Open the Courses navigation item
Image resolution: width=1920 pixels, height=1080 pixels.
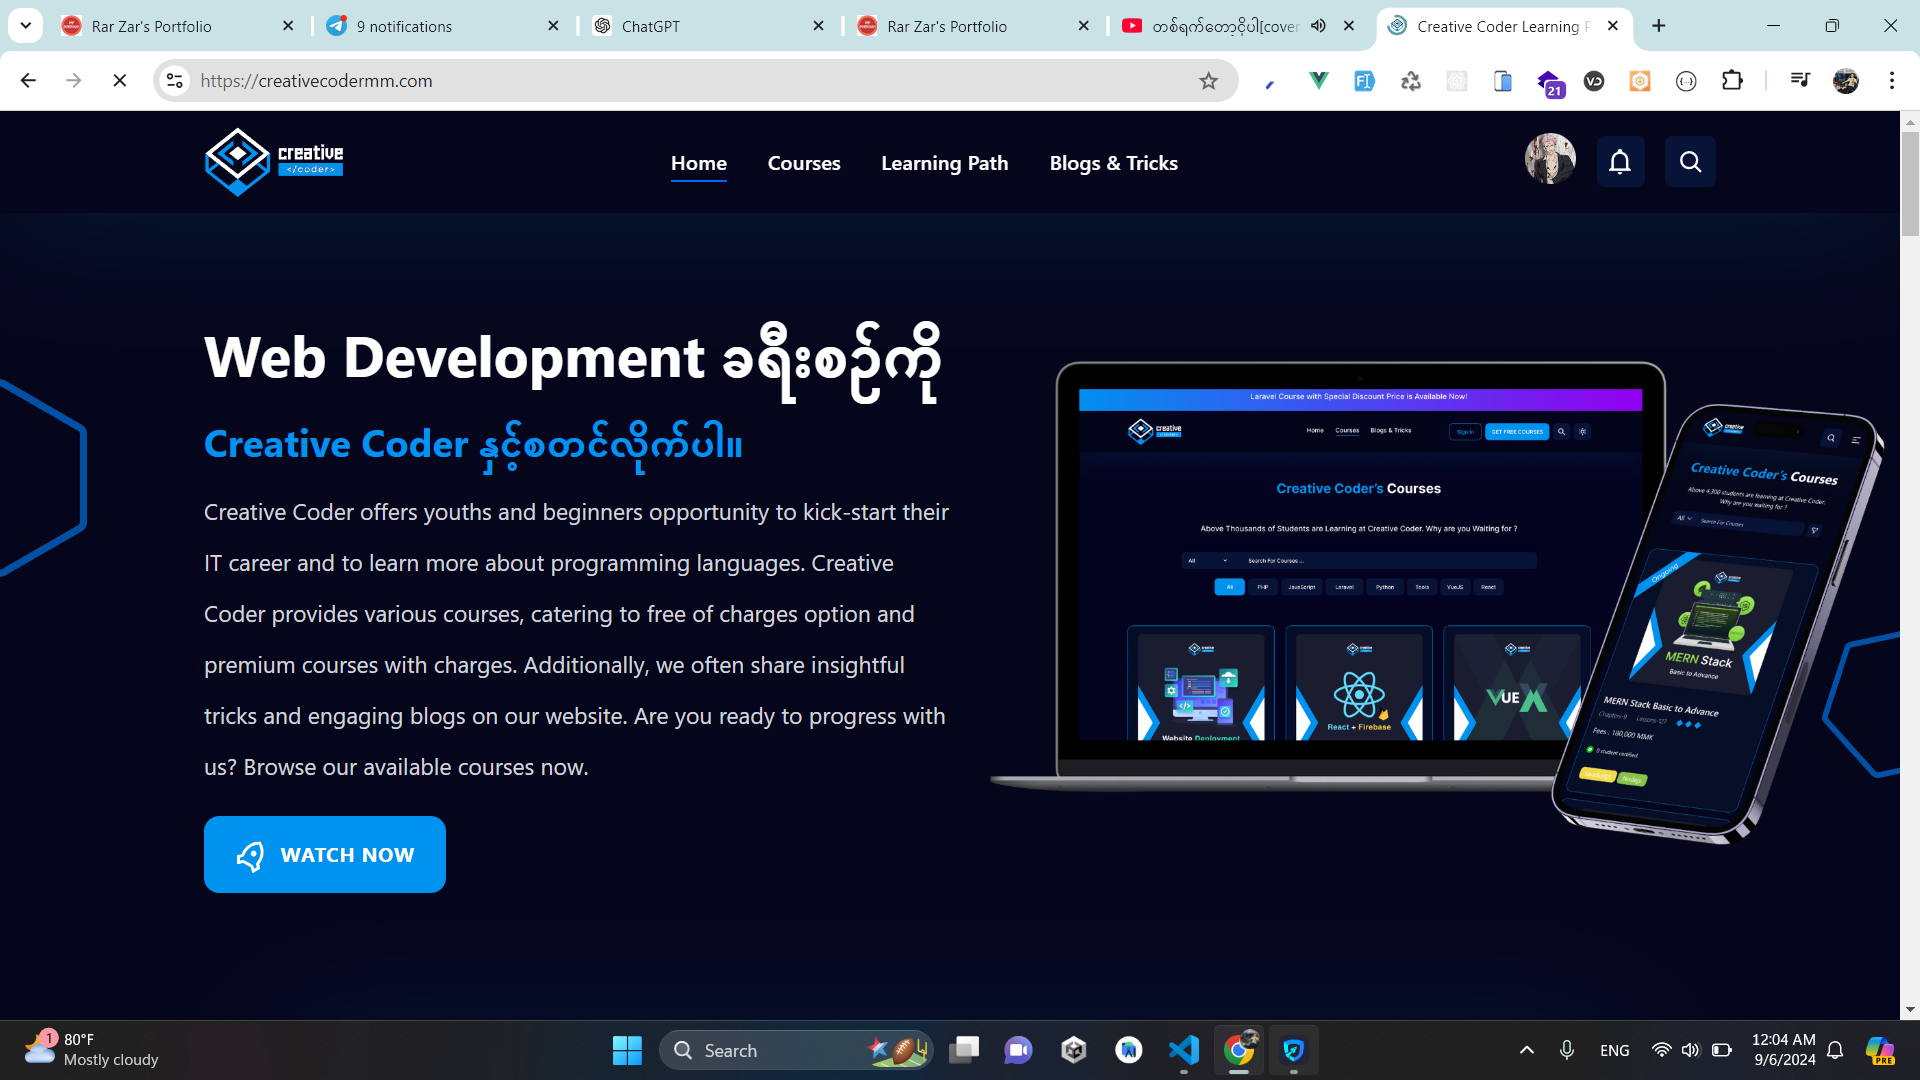coord(804,163)
